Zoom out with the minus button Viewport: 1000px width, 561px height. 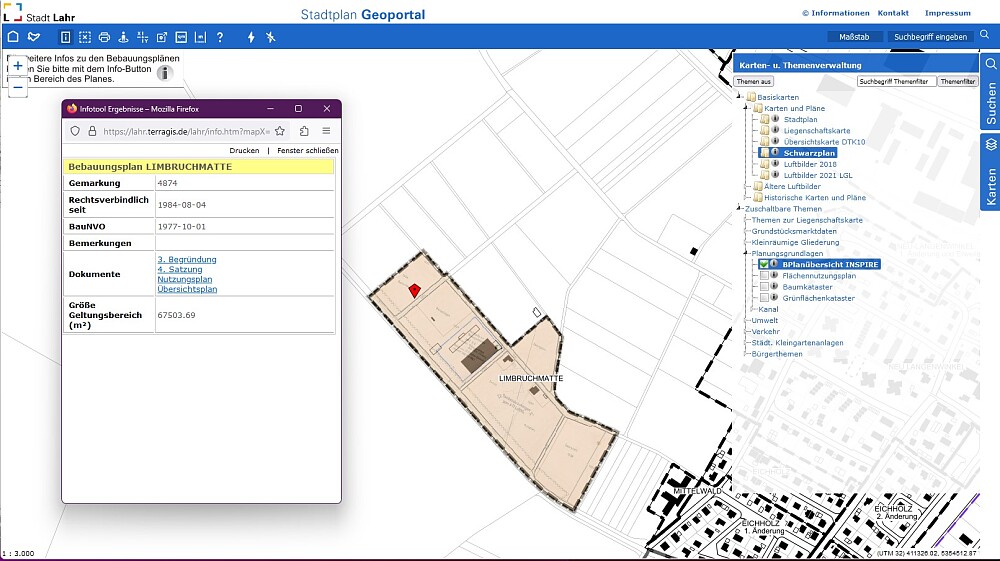click(17, 87)
